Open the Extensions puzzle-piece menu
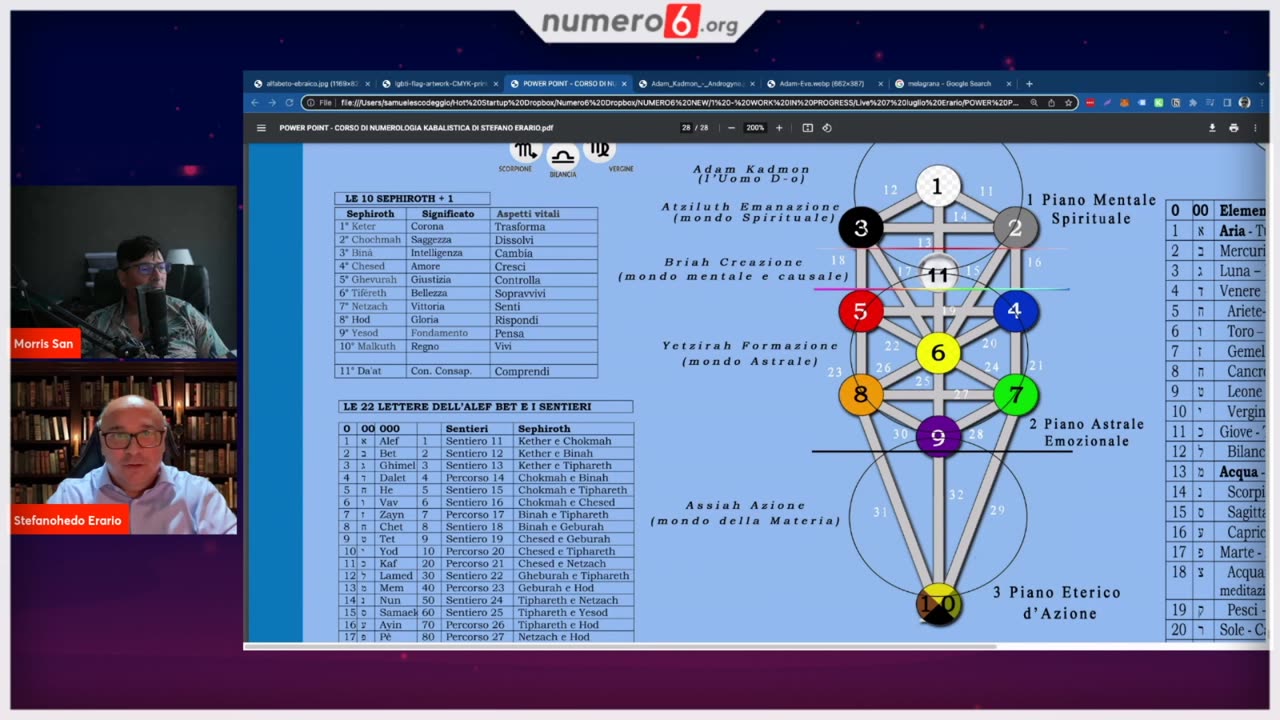Image resolution: width=1280 pixels, height=720 pixels. [1193, 102]
